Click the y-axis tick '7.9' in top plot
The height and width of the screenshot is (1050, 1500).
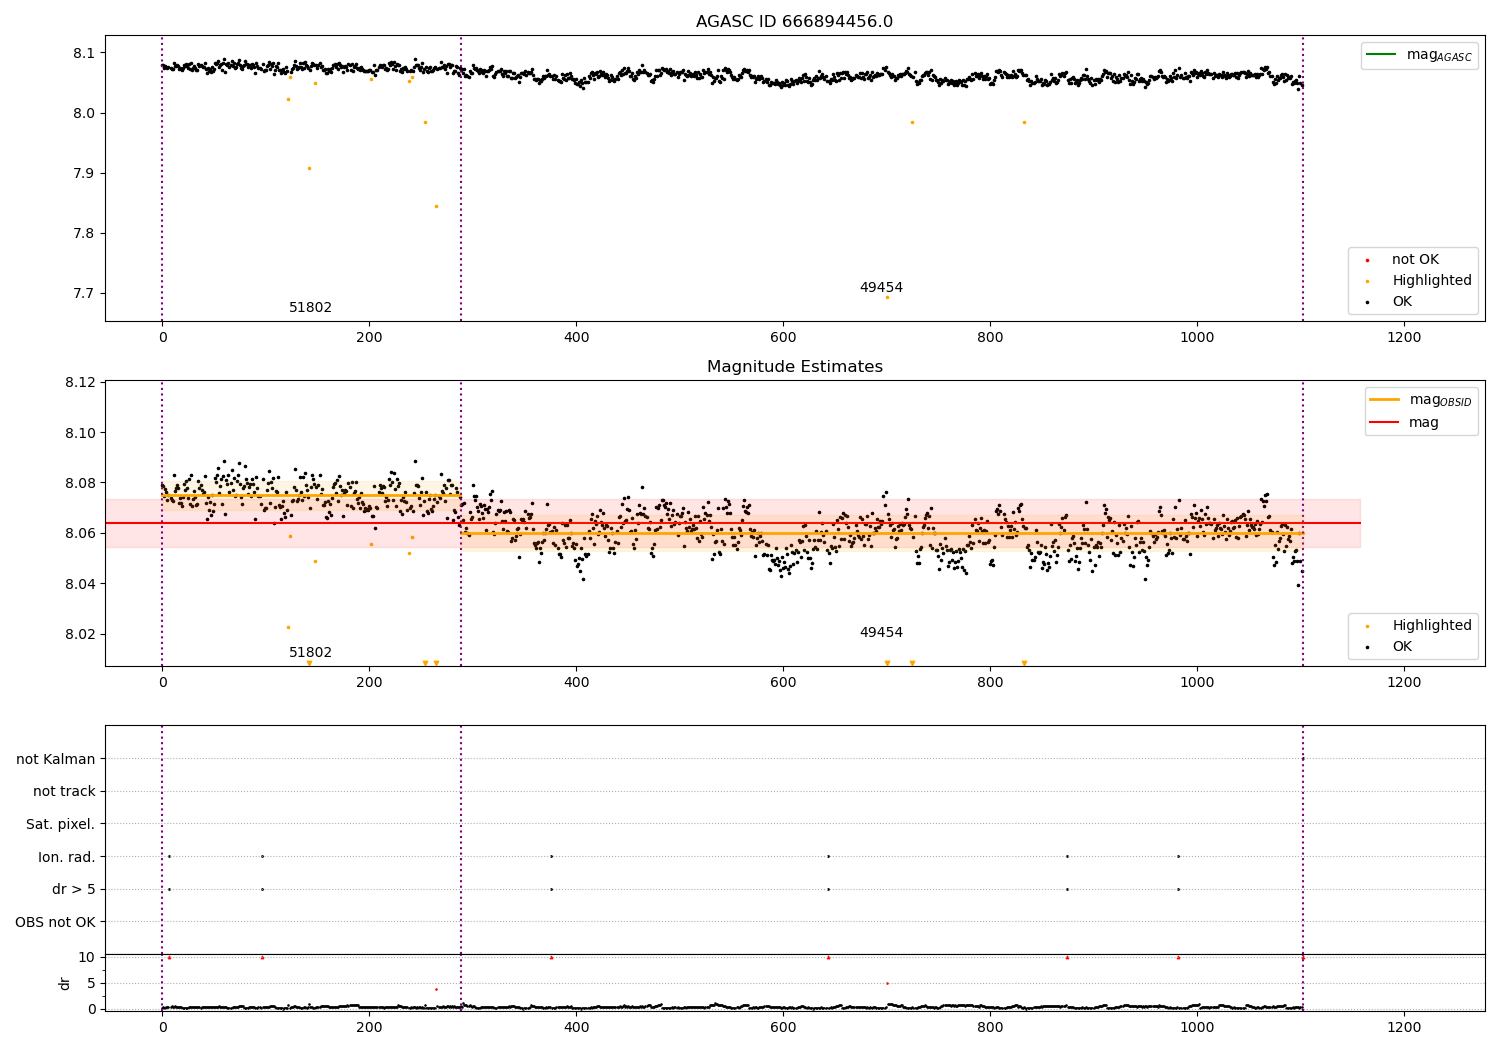tap(84, 174)
